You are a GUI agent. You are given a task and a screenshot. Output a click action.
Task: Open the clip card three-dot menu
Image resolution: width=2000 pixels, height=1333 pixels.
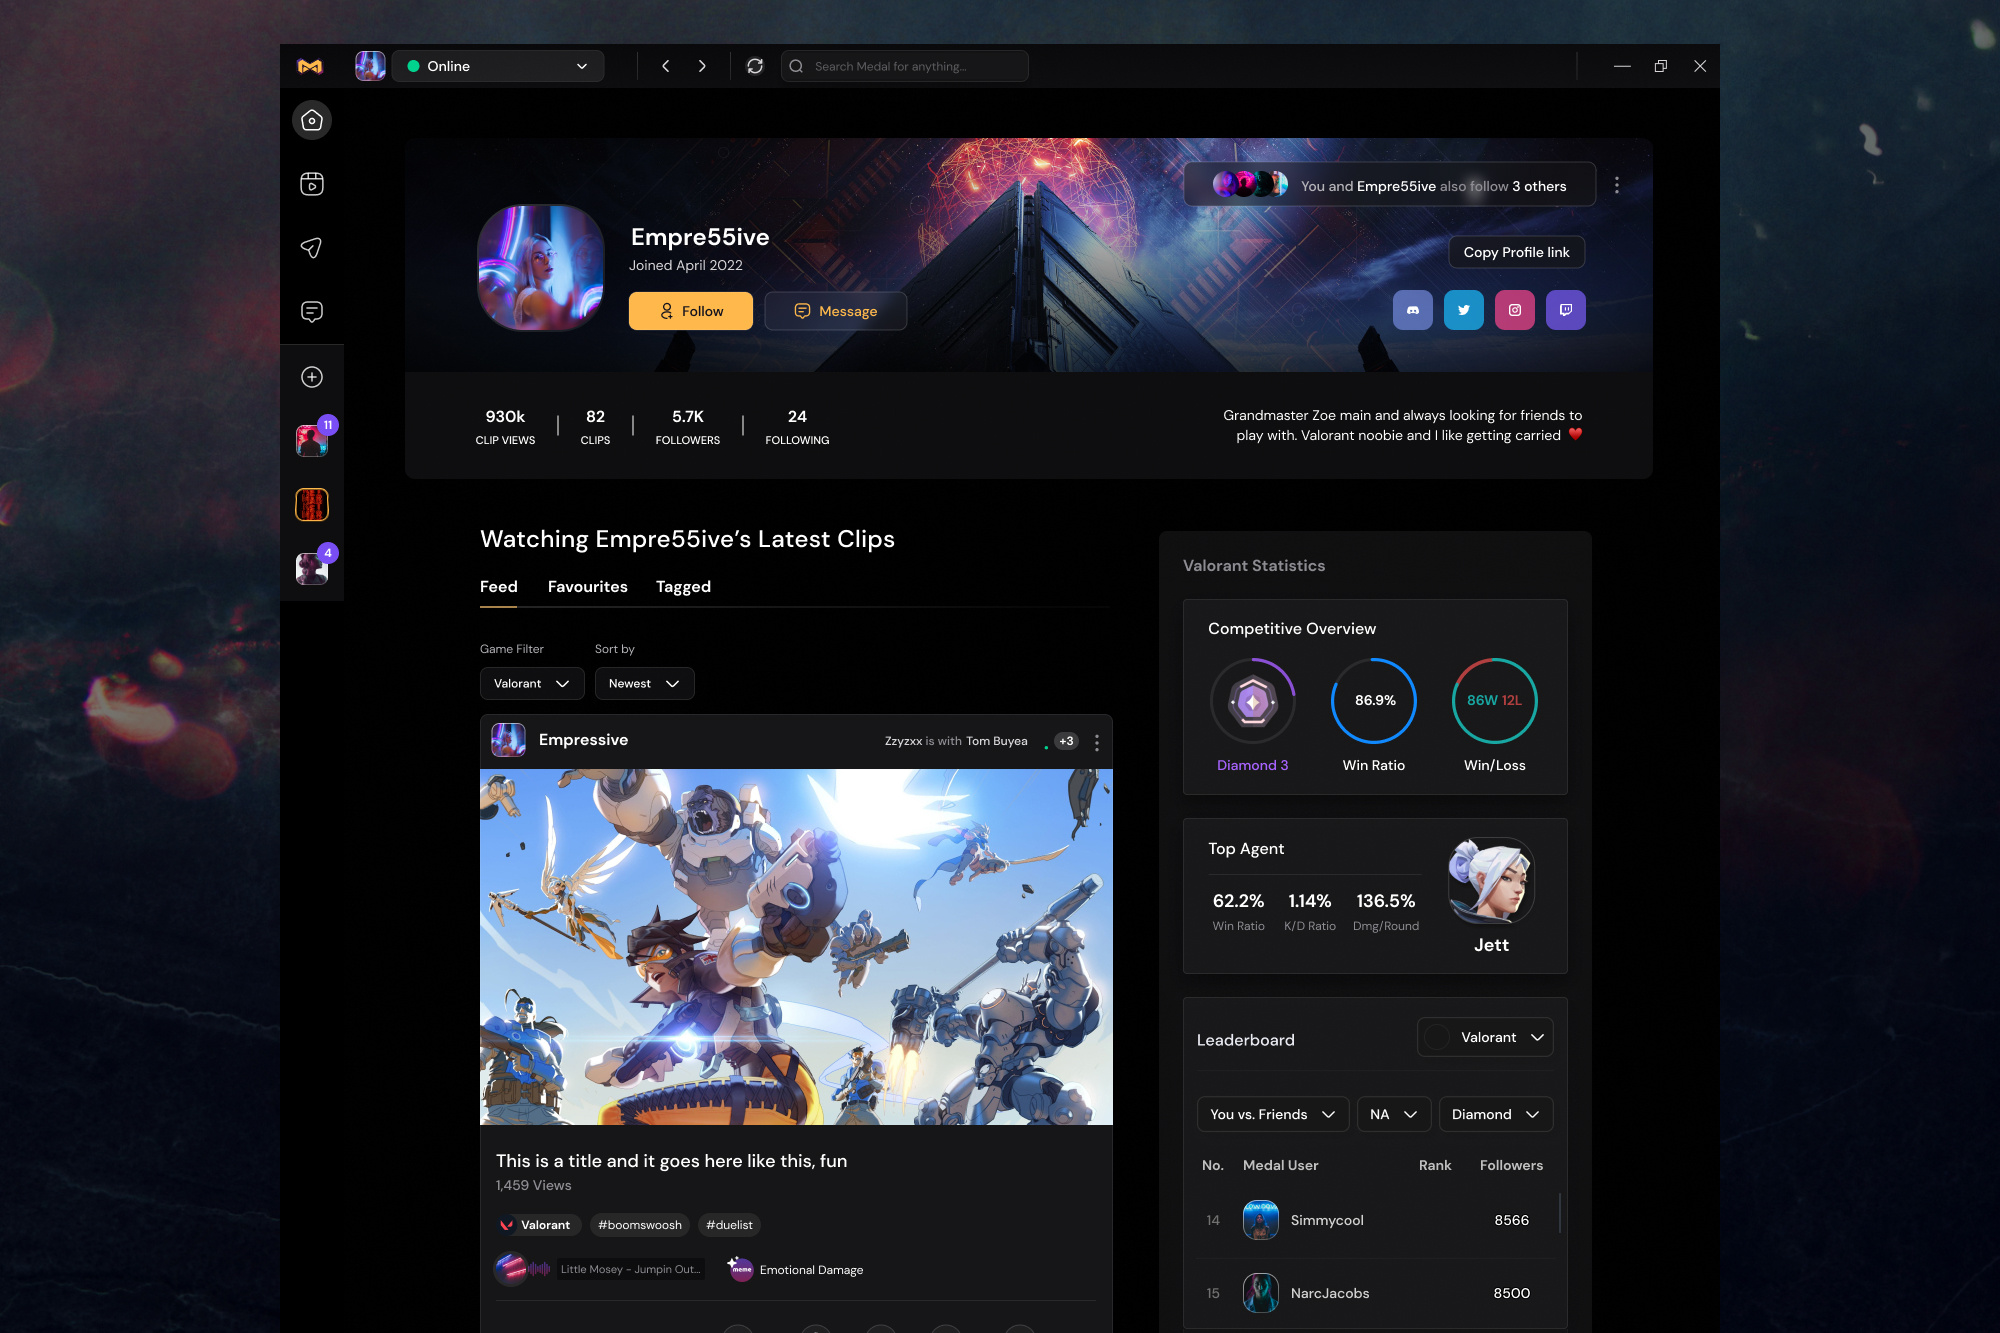[1097, 742]
